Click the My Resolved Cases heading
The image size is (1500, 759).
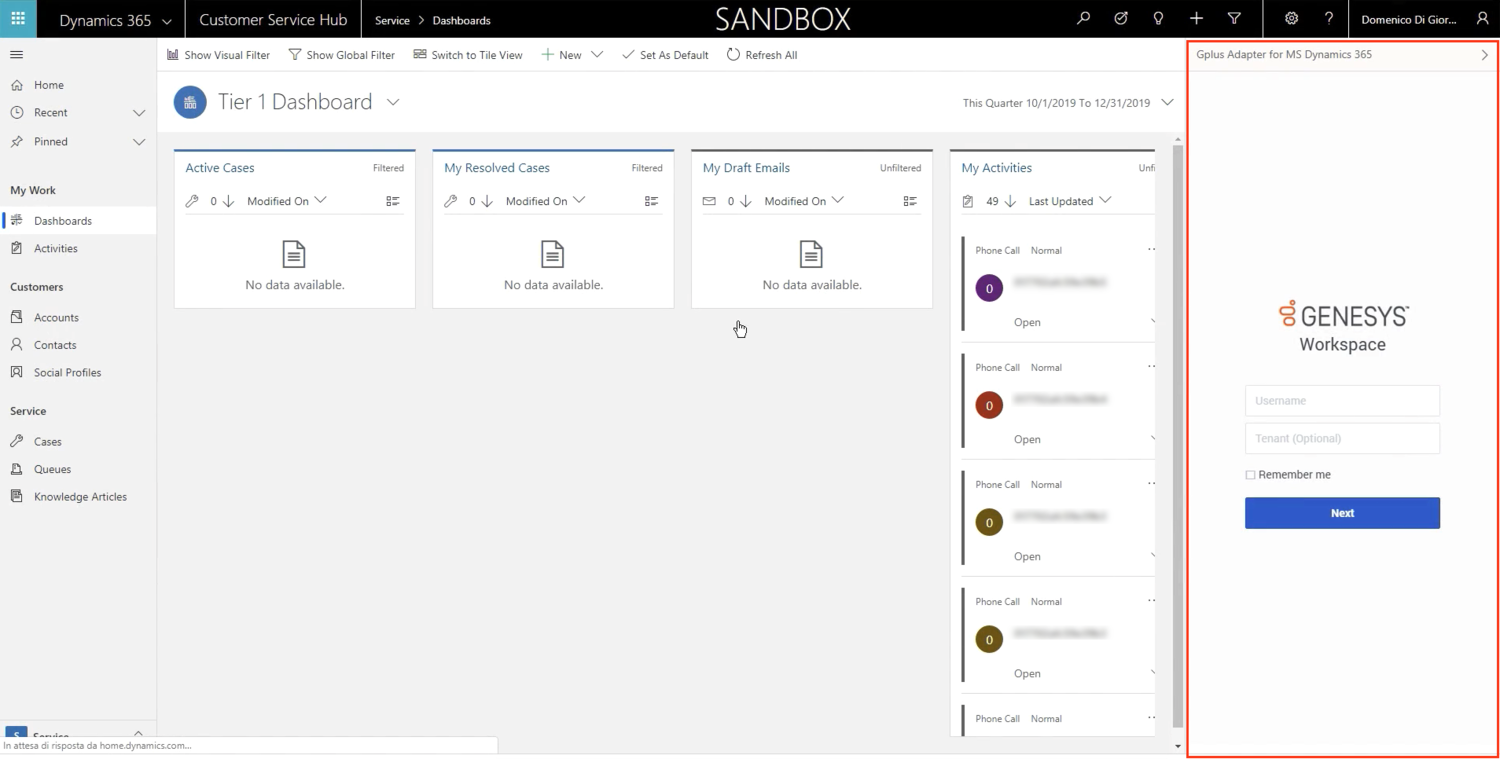[x=497, y=168]
